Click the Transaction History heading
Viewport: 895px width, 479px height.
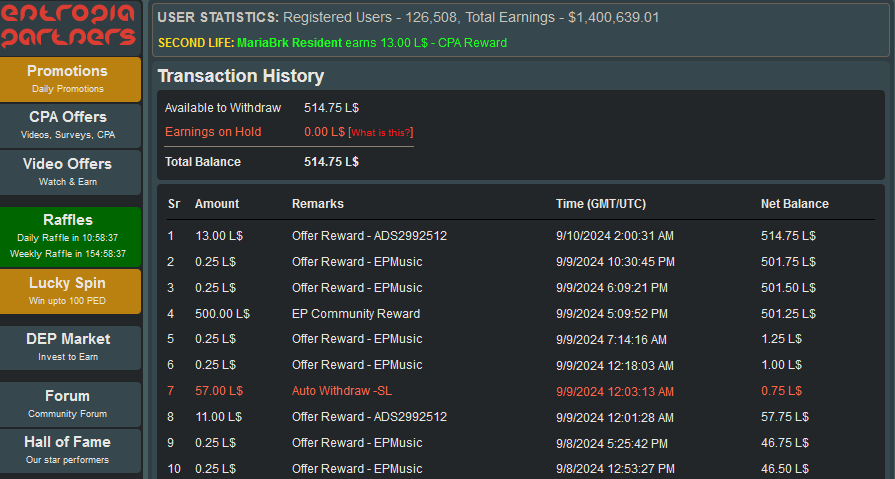tap(241, 76)
